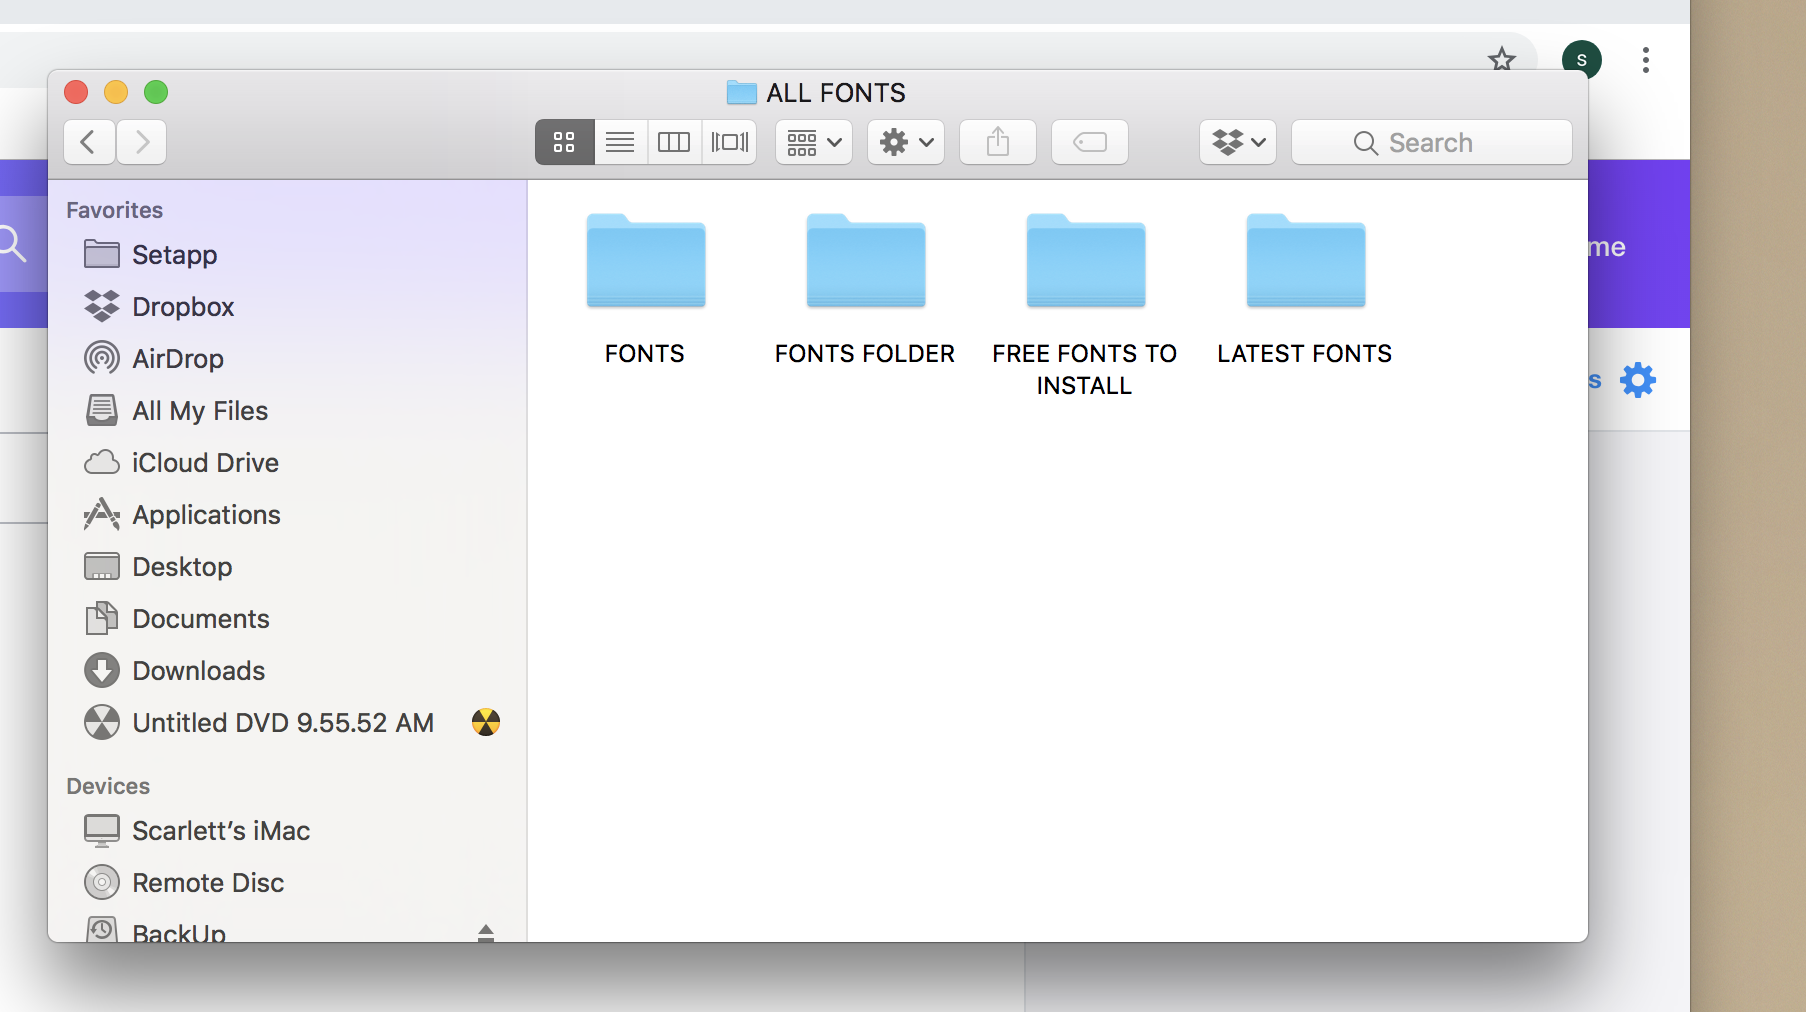The width and height of the screenshot is (1806, 1012).
Task: Open AirDrop in the sidebar
Action: point(288,359)
